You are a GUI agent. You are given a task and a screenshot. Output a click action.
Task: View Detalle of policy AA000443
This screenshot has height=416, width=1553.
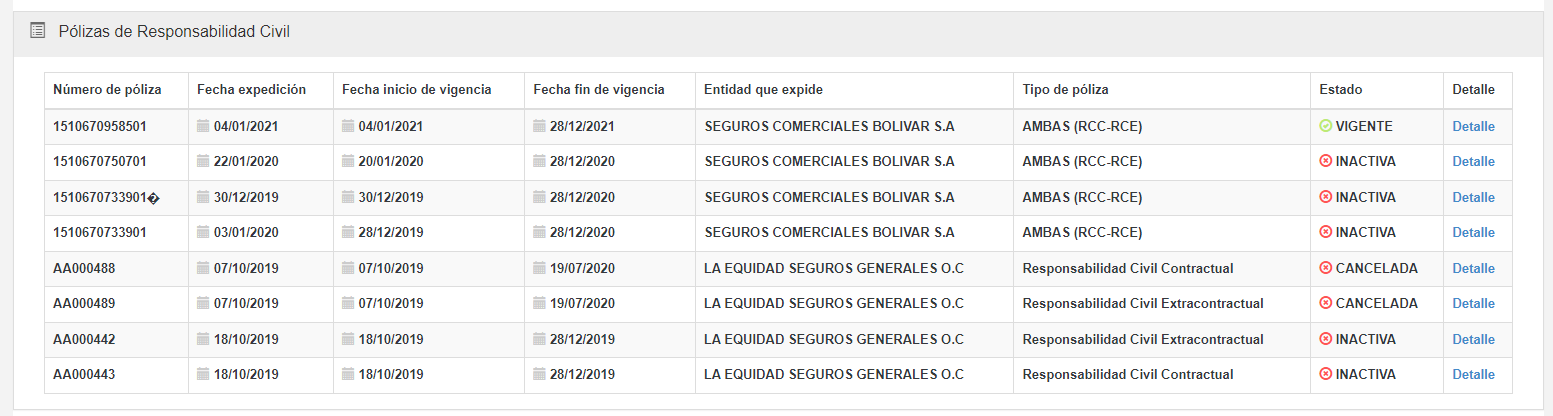pos(1473,374)
